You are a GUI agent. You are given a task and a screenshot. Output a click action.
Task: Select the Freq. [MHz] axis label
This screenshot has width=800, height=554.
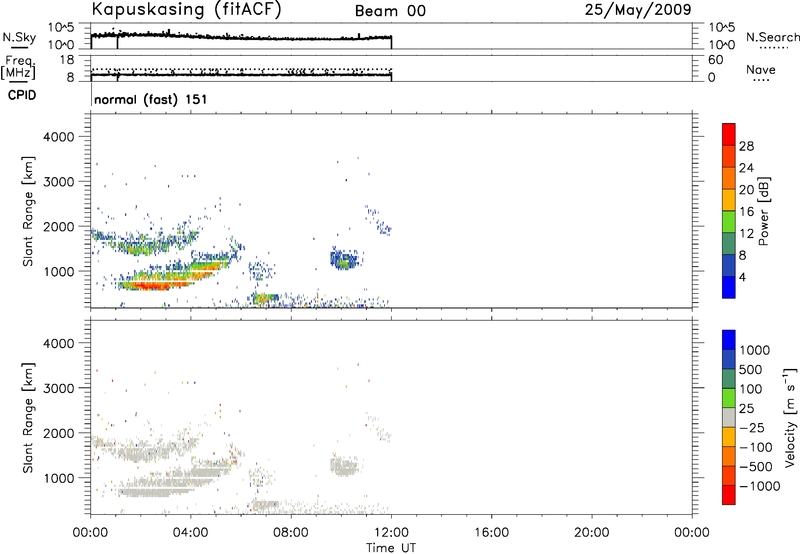click(x=18, y=67)
